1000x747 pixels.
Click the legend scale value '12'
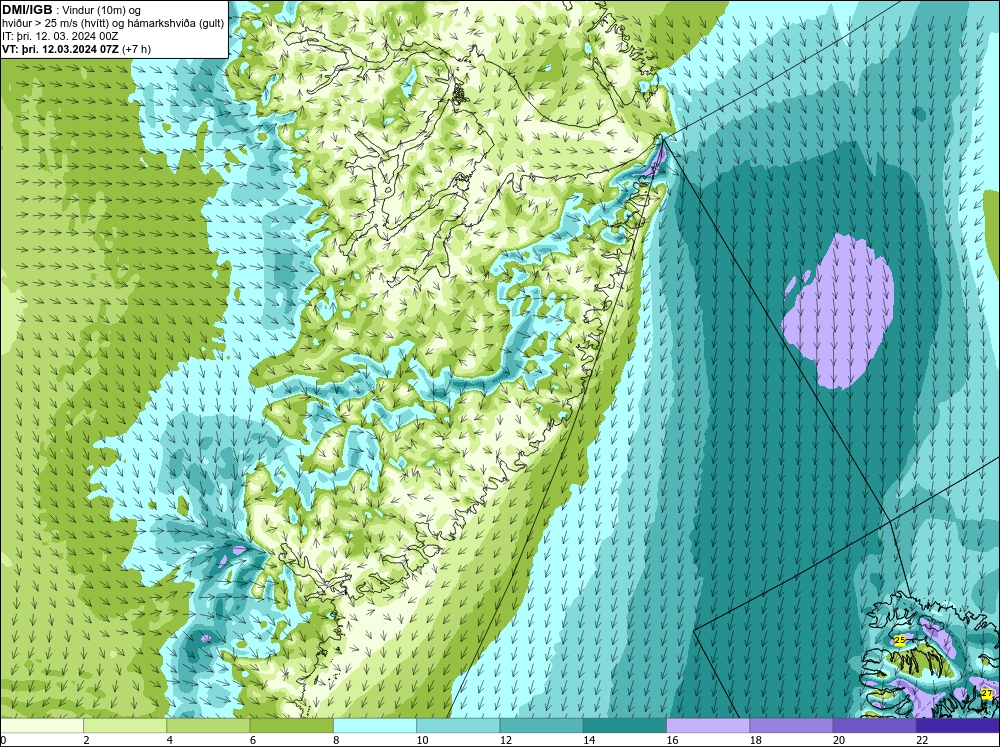pos(505,740)
